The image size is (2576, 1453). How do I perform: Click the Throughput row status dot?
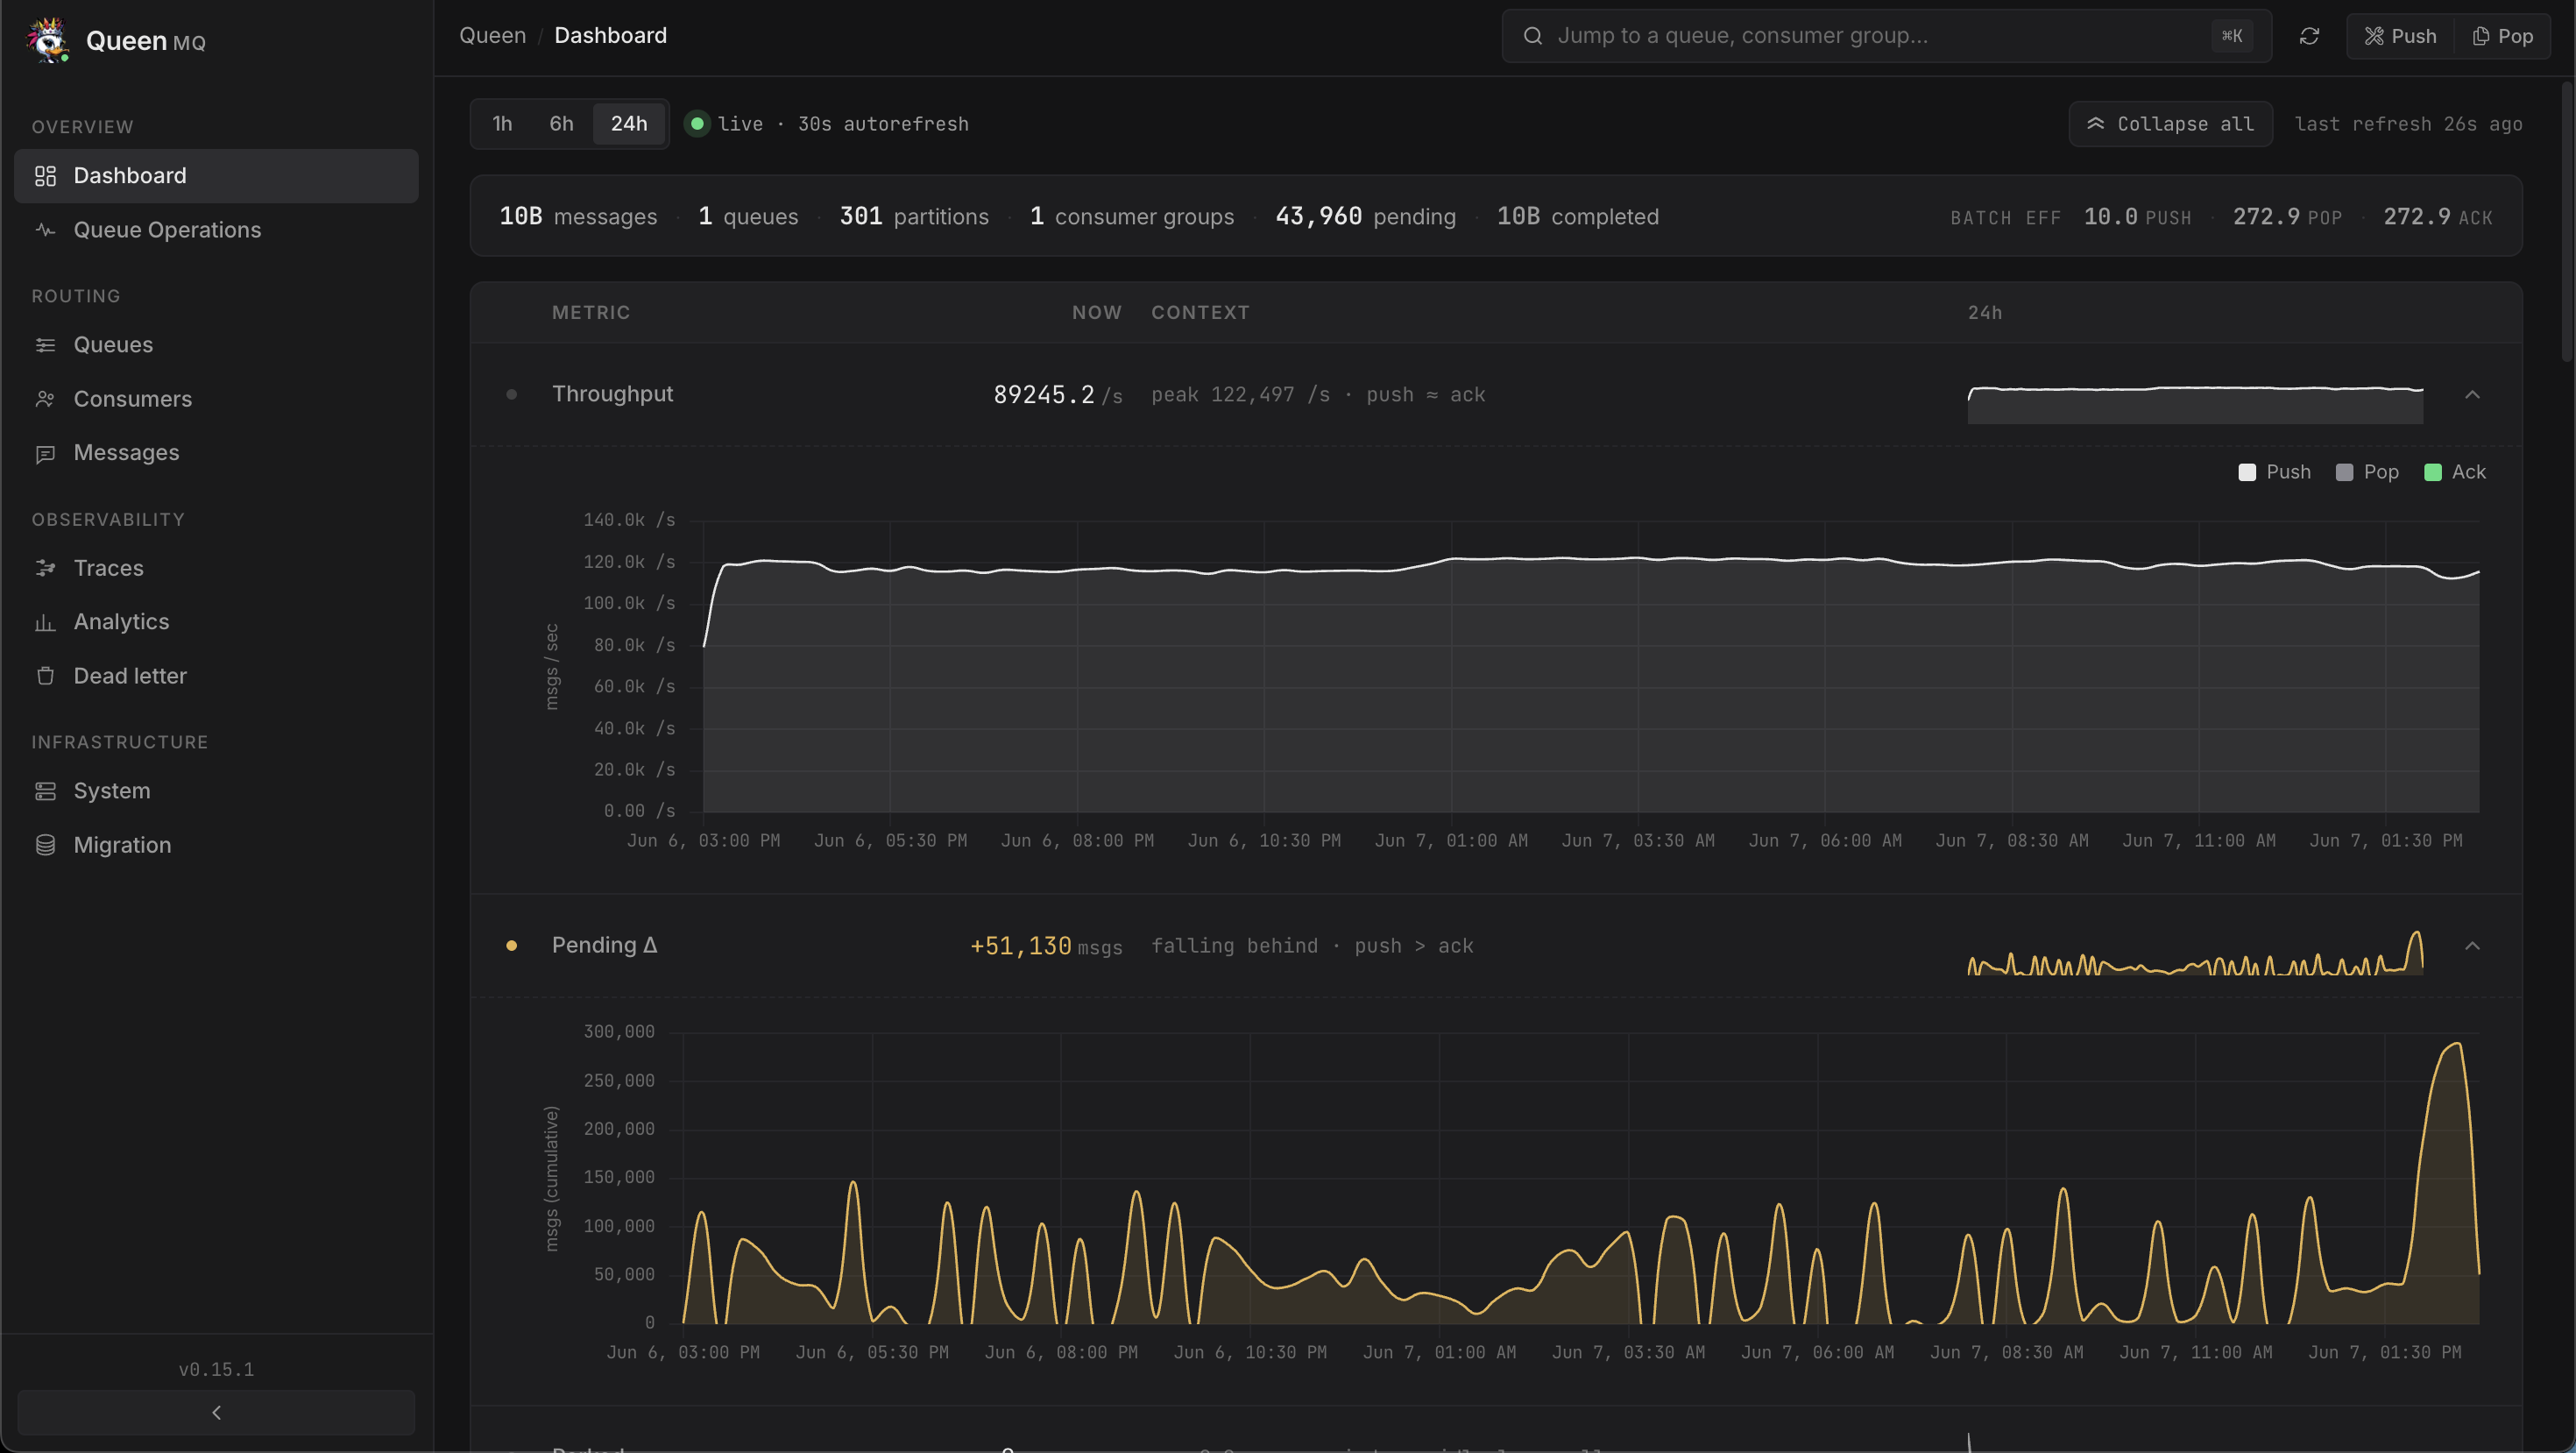click(512, 395)
